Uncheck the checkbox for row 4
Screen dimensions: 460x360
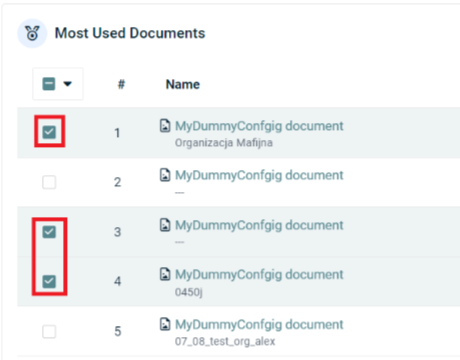click(49, 281)
